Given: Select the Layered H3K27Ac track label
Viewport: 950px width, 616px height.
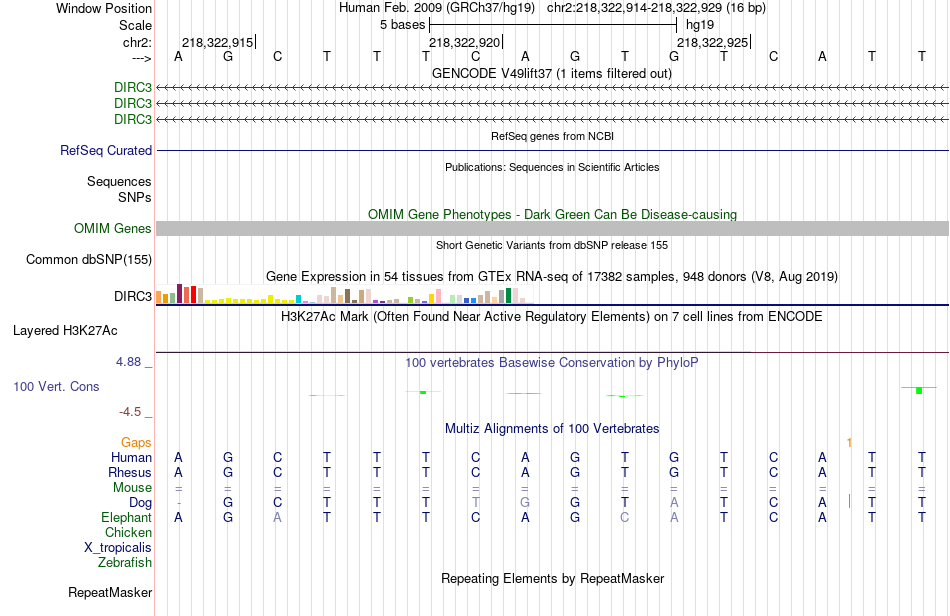Looking at the screenshot, I should coord(65,331).
